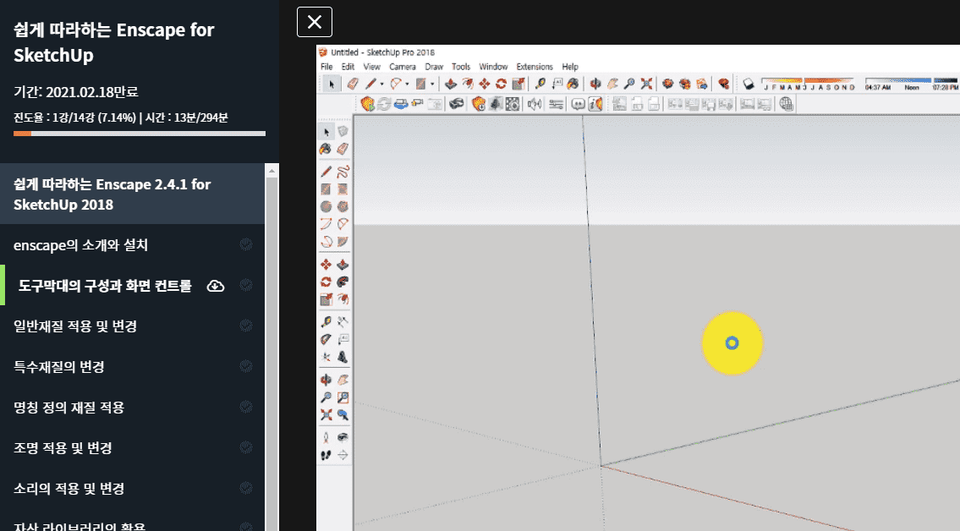This screenshot has width=960, height=531.
Task: Click the section header Enscape 2.4.1 for SketchUp 2018
Action: click(132, 194)
